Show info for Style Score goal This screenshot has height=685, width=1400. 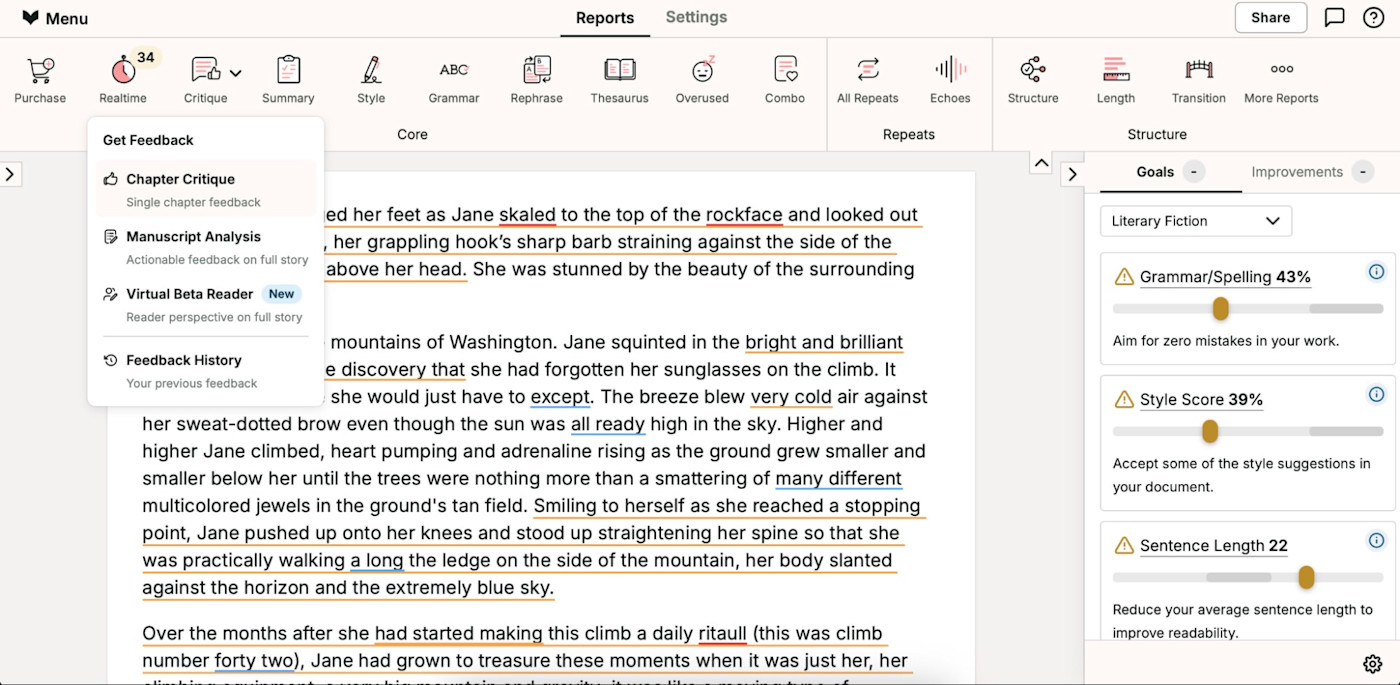[1376, 395]
